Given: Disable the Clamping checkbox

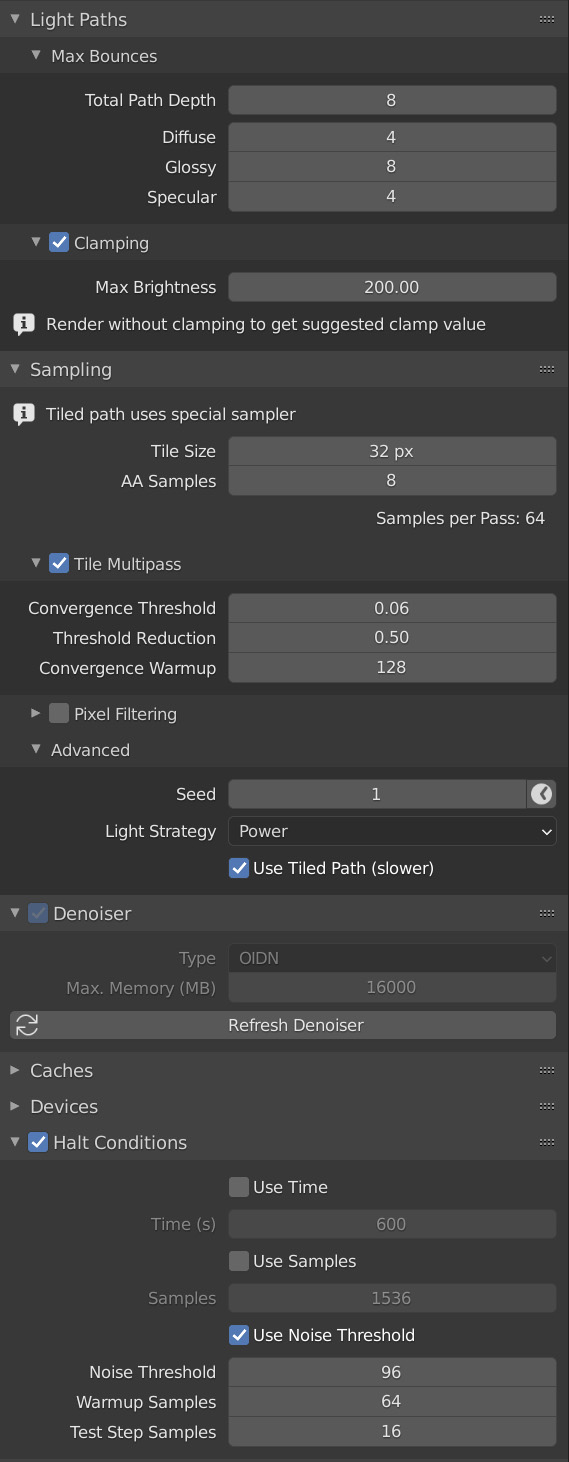Looking at the screenshot, I should pyautogui.click(x=59, y=242).
